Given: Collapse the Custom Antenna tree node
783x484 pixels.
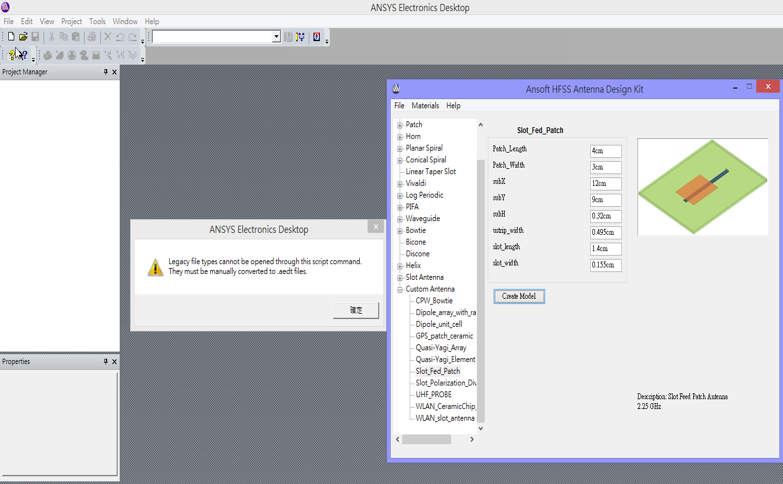Looking at the screenshot, I should point(400,289).
